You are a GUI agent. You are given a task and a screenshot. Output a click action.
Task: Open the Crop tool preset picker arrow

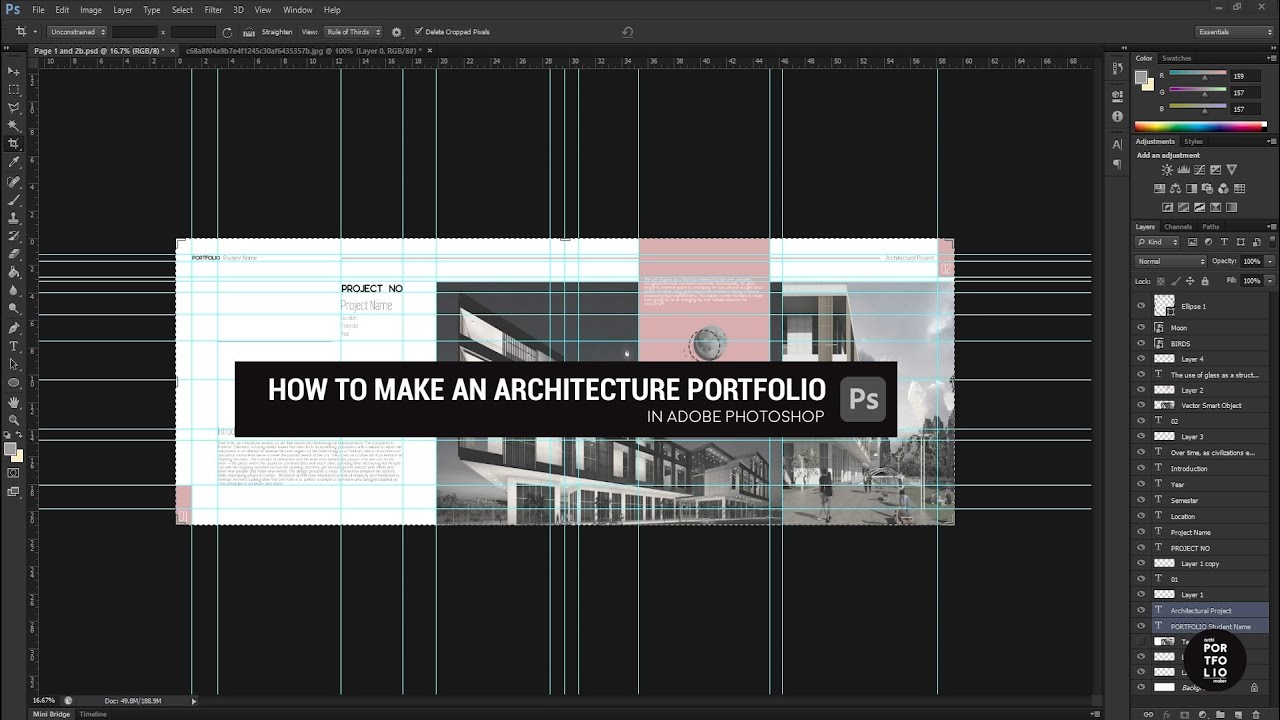coord(33,32)
